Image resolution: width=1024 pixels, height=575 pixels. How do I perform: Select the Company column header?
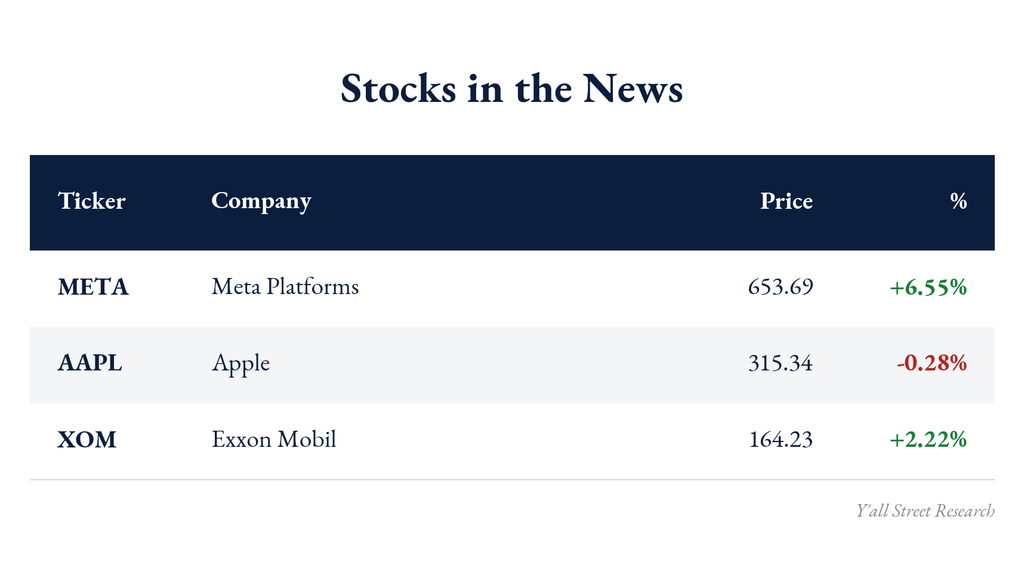coord(261,201)
